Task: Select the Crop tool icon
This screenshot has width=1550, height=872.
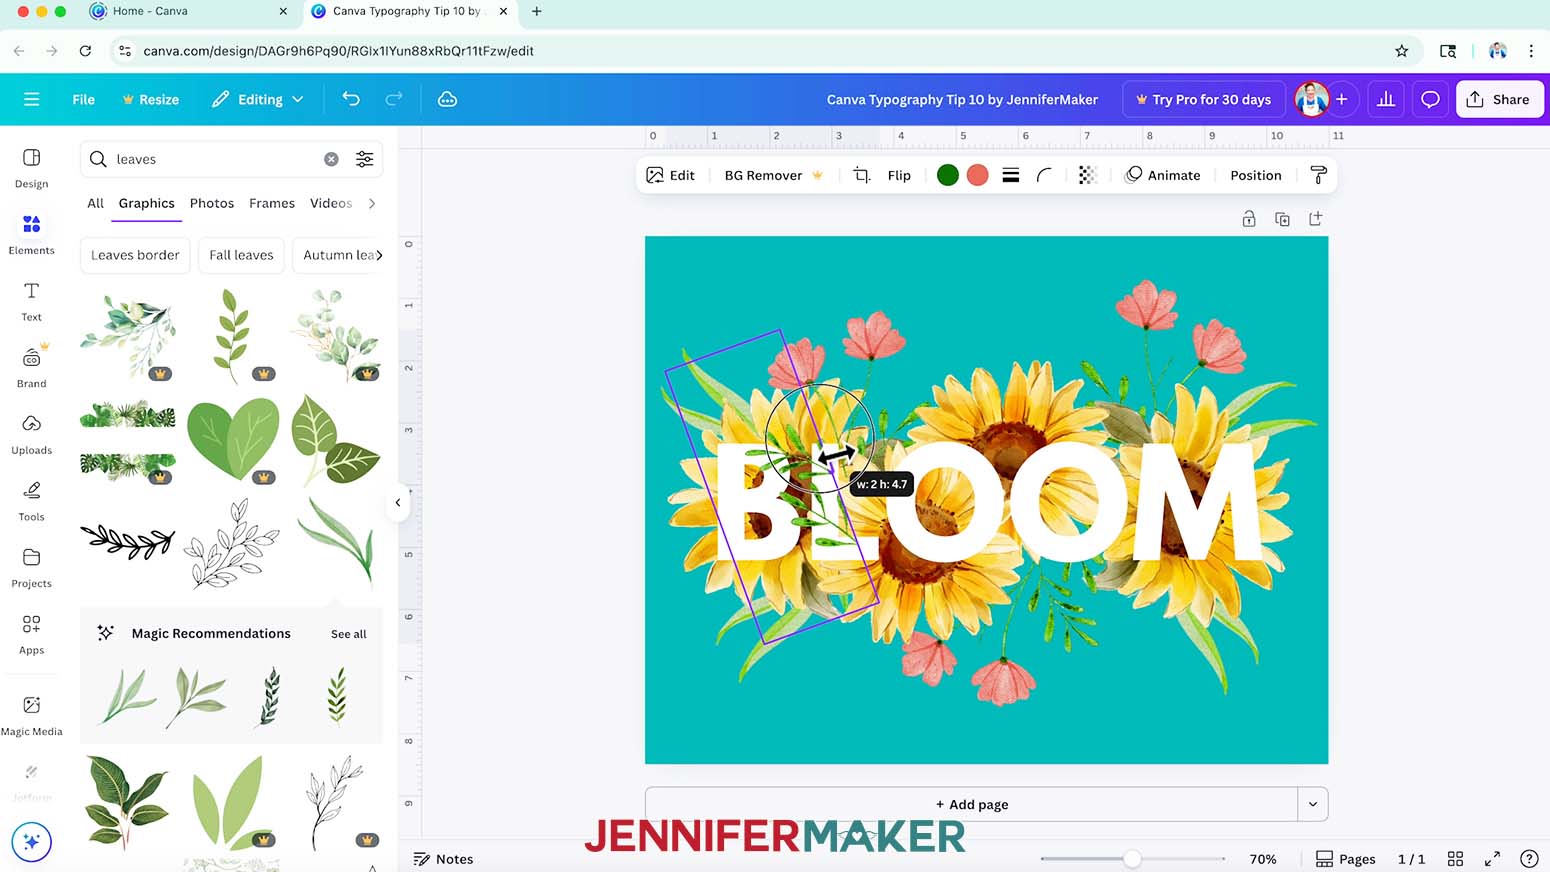Action: [x=861, y=175]
